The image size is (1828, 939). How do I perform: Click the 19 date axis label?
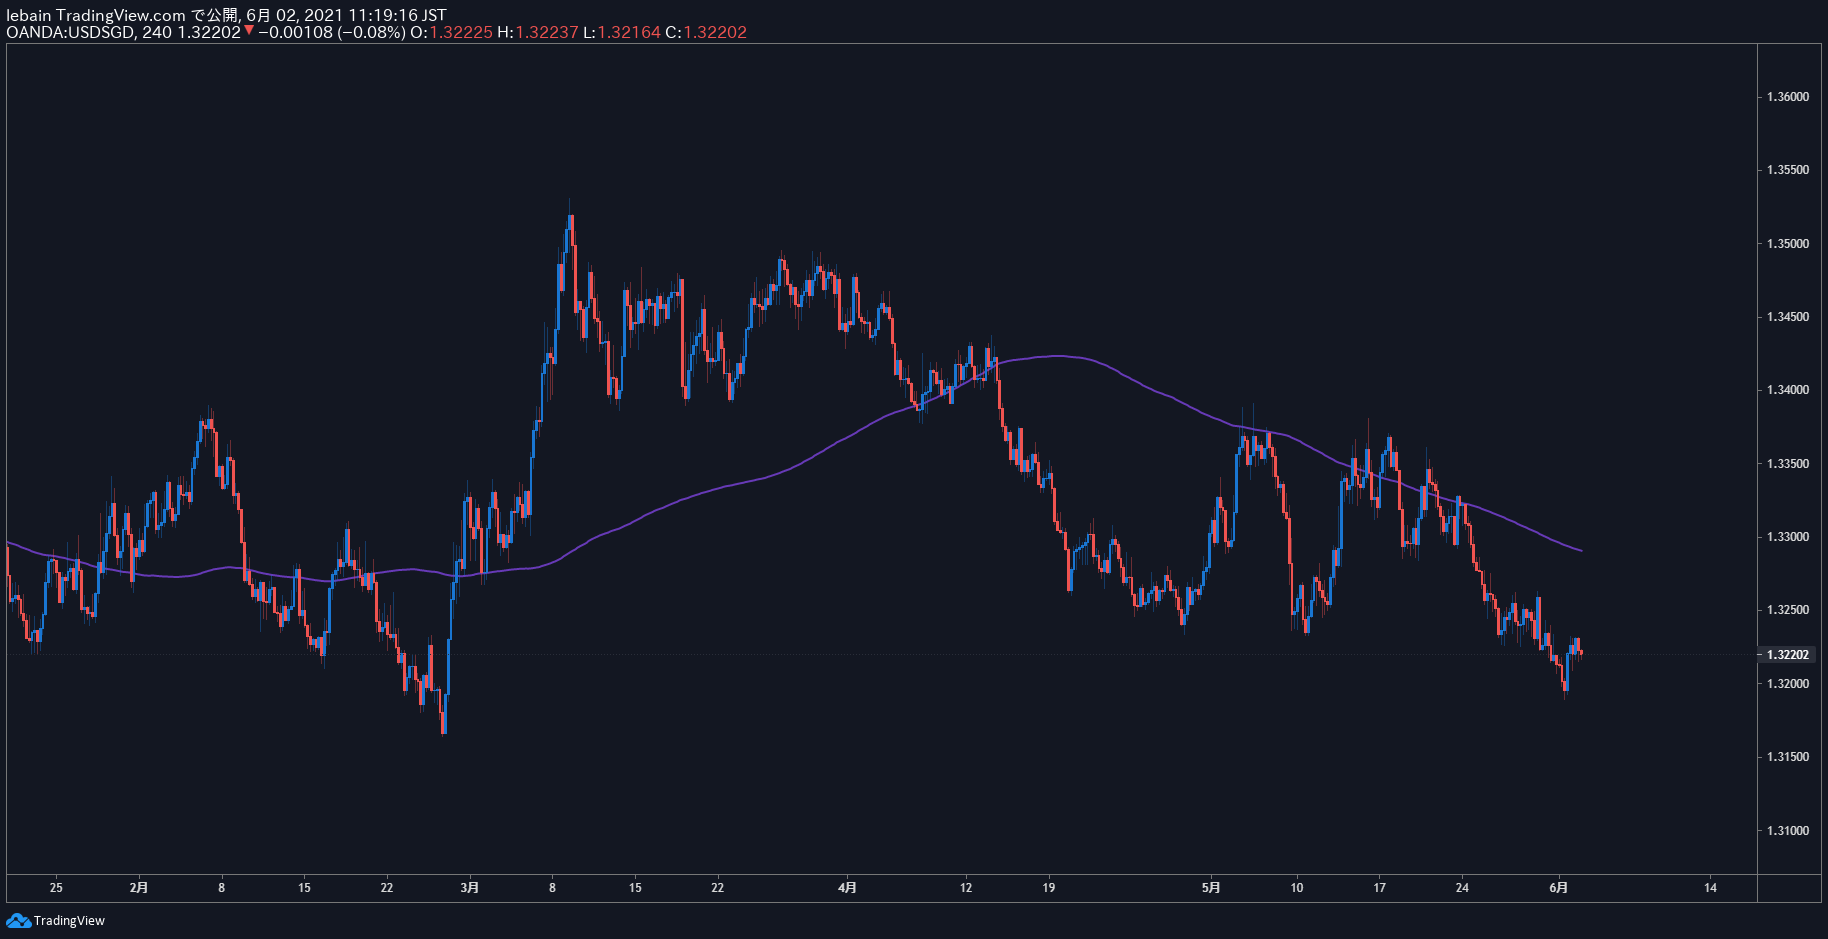[1049, 887]
